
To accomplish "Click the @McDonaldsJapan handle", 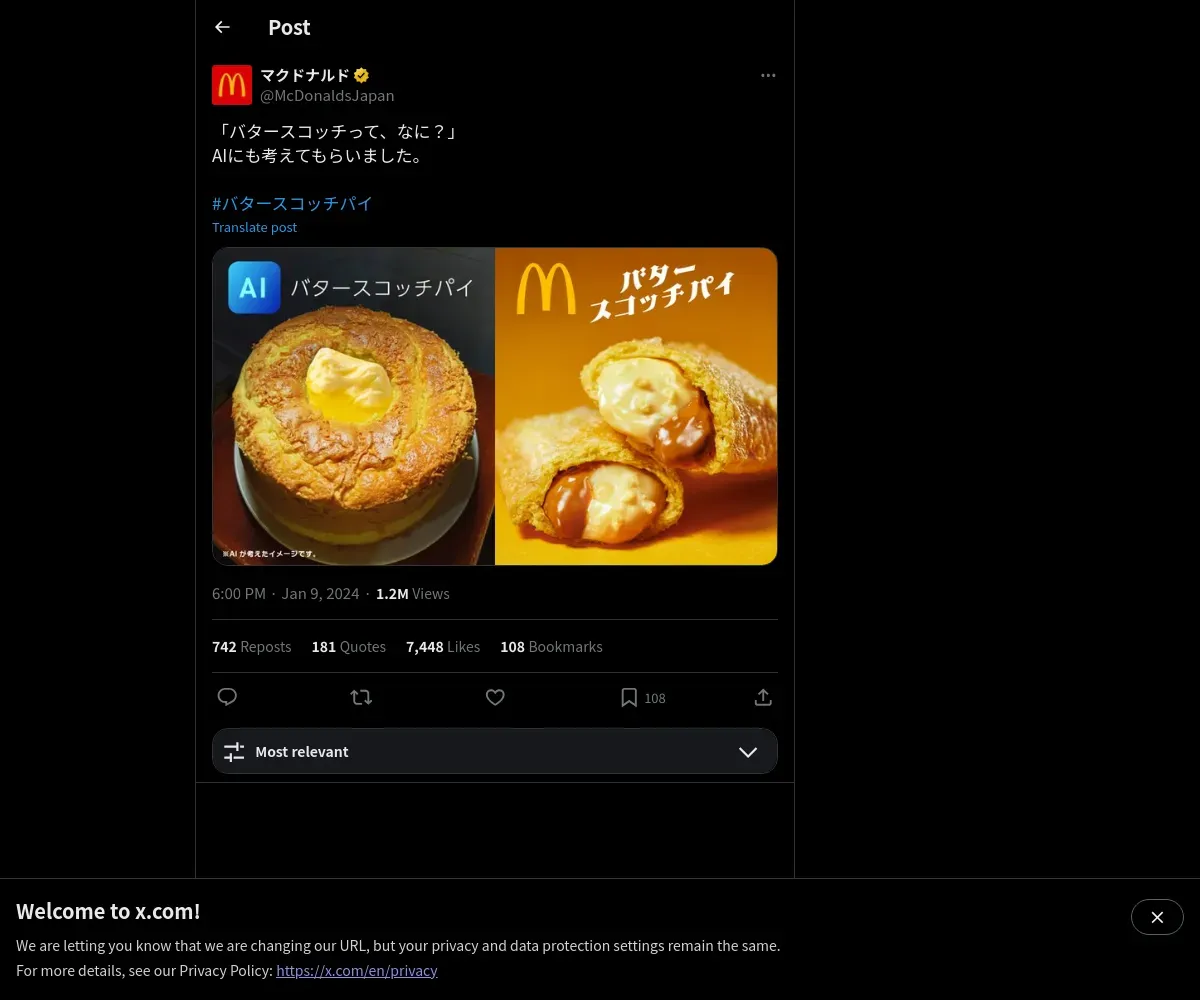I will tap(327, 96).
